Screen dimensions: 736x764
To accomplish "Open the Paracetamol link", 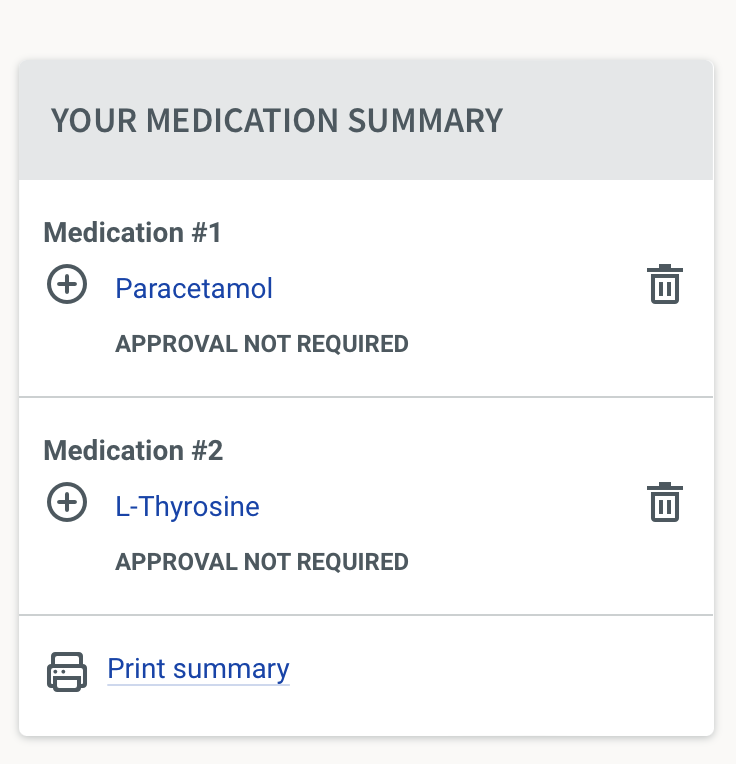I will pos(194,288).
